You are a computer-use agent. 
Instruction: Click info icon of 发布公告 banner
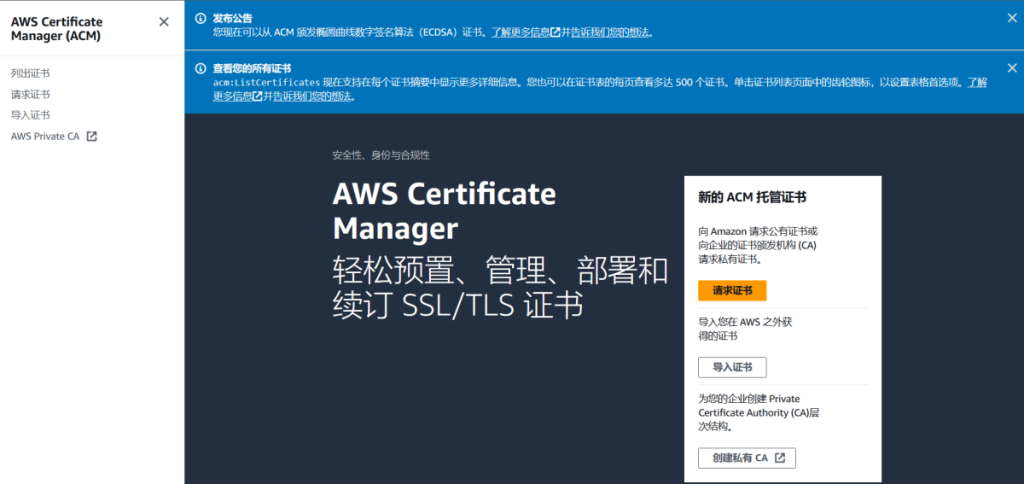[200, 18]
